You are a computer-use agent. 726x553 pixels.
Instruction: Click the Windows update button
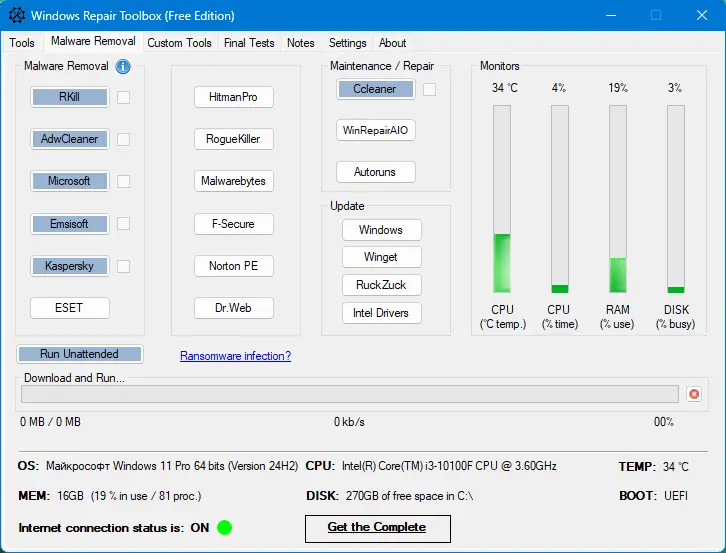tap(382, 230)
